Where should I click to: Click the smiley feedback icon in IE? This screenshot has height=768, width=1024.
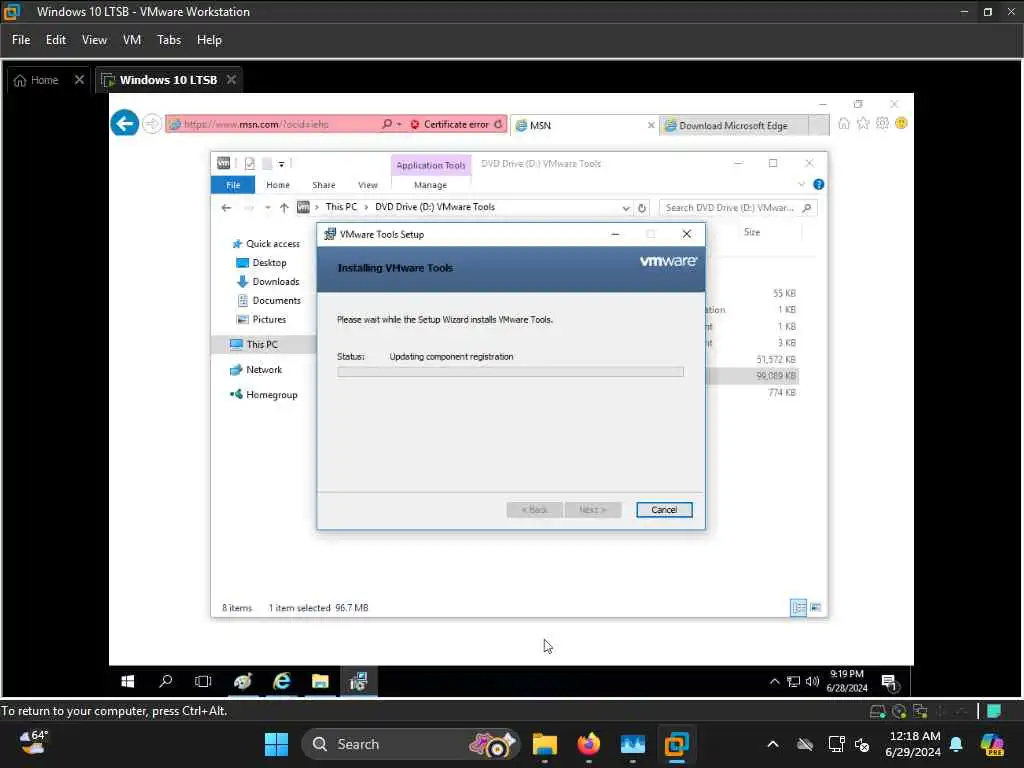click(x=901, y=123)
